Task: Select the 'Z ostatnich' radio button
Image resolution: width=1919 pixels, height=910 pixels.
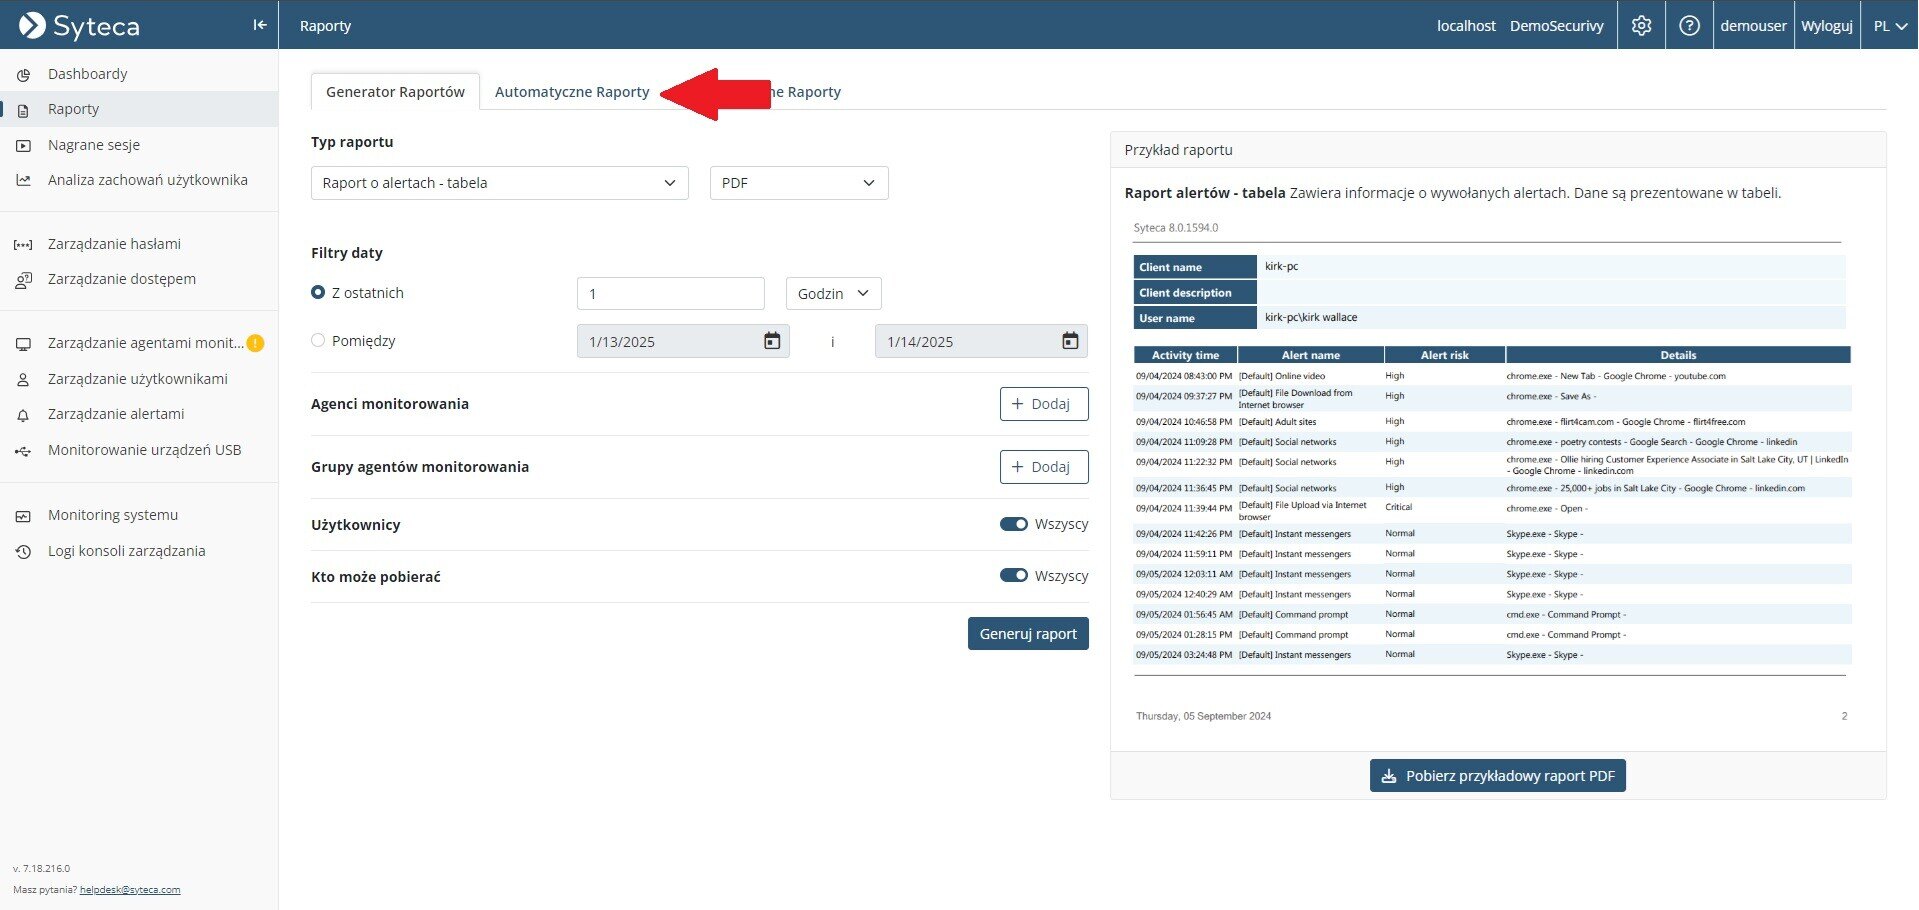Action: [318, 293]
